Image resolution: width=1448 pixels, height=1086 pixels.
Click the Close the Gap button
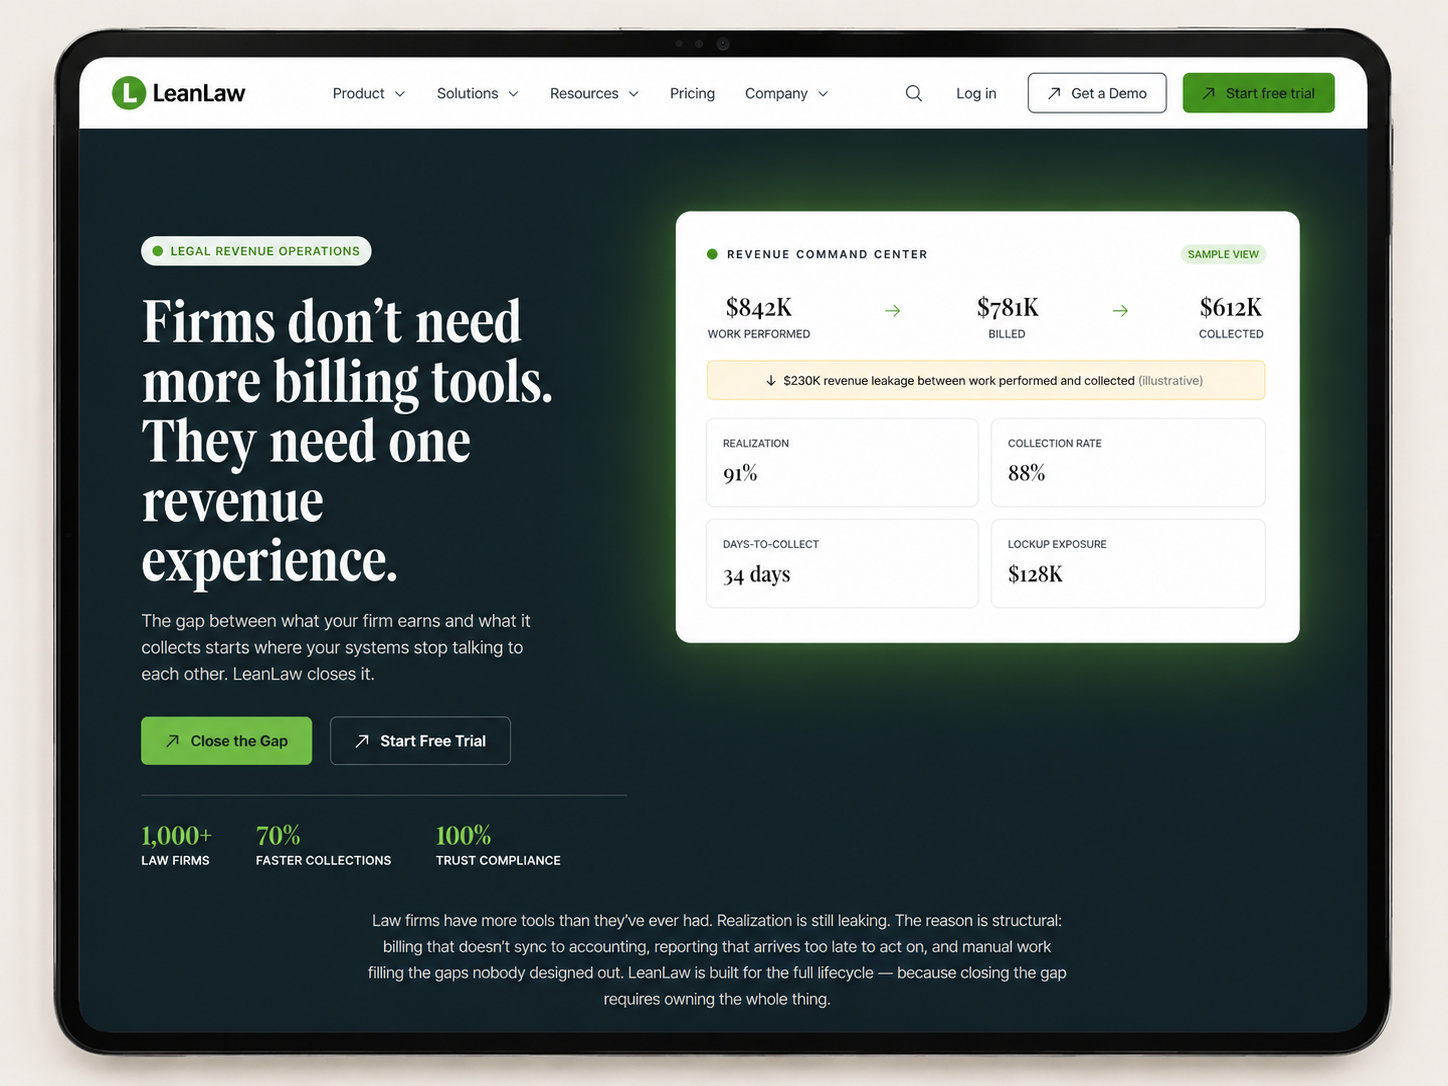(226, 741)
